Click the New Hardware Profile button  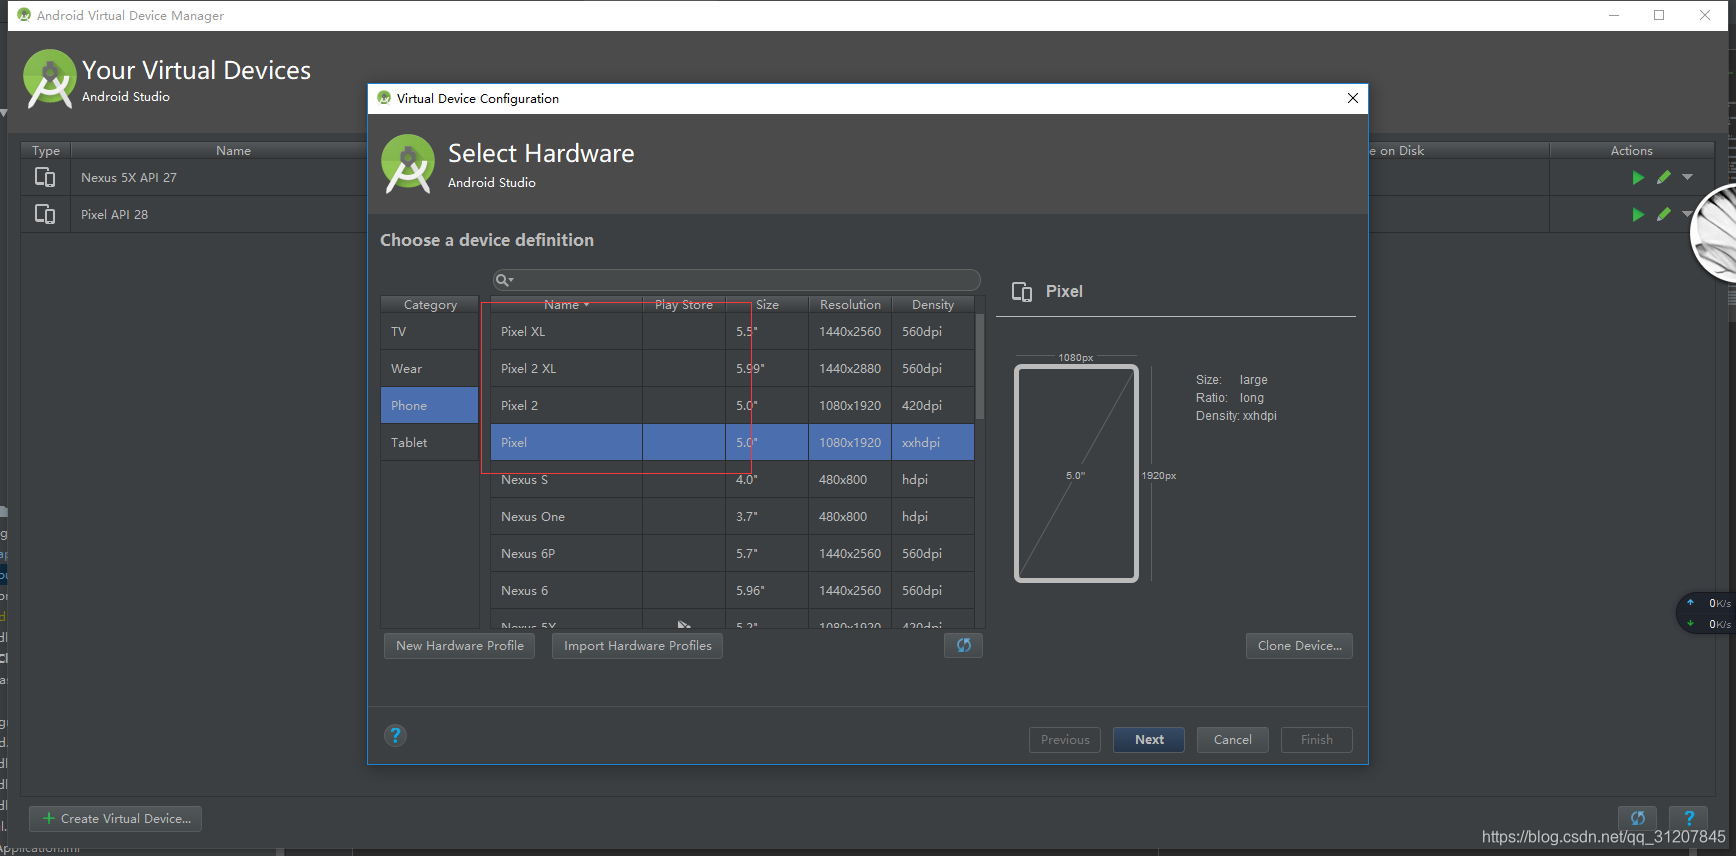(x=459, y=645)
